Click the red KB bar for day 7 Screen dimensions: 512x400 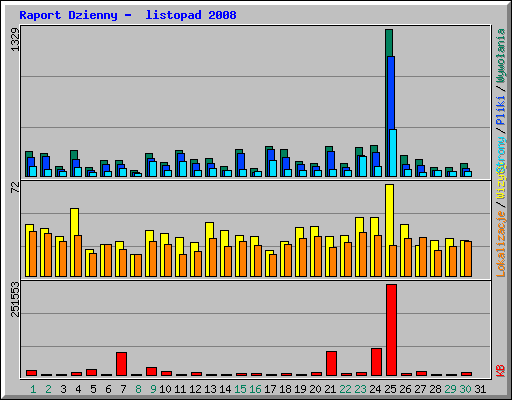[x=121, y=364]
